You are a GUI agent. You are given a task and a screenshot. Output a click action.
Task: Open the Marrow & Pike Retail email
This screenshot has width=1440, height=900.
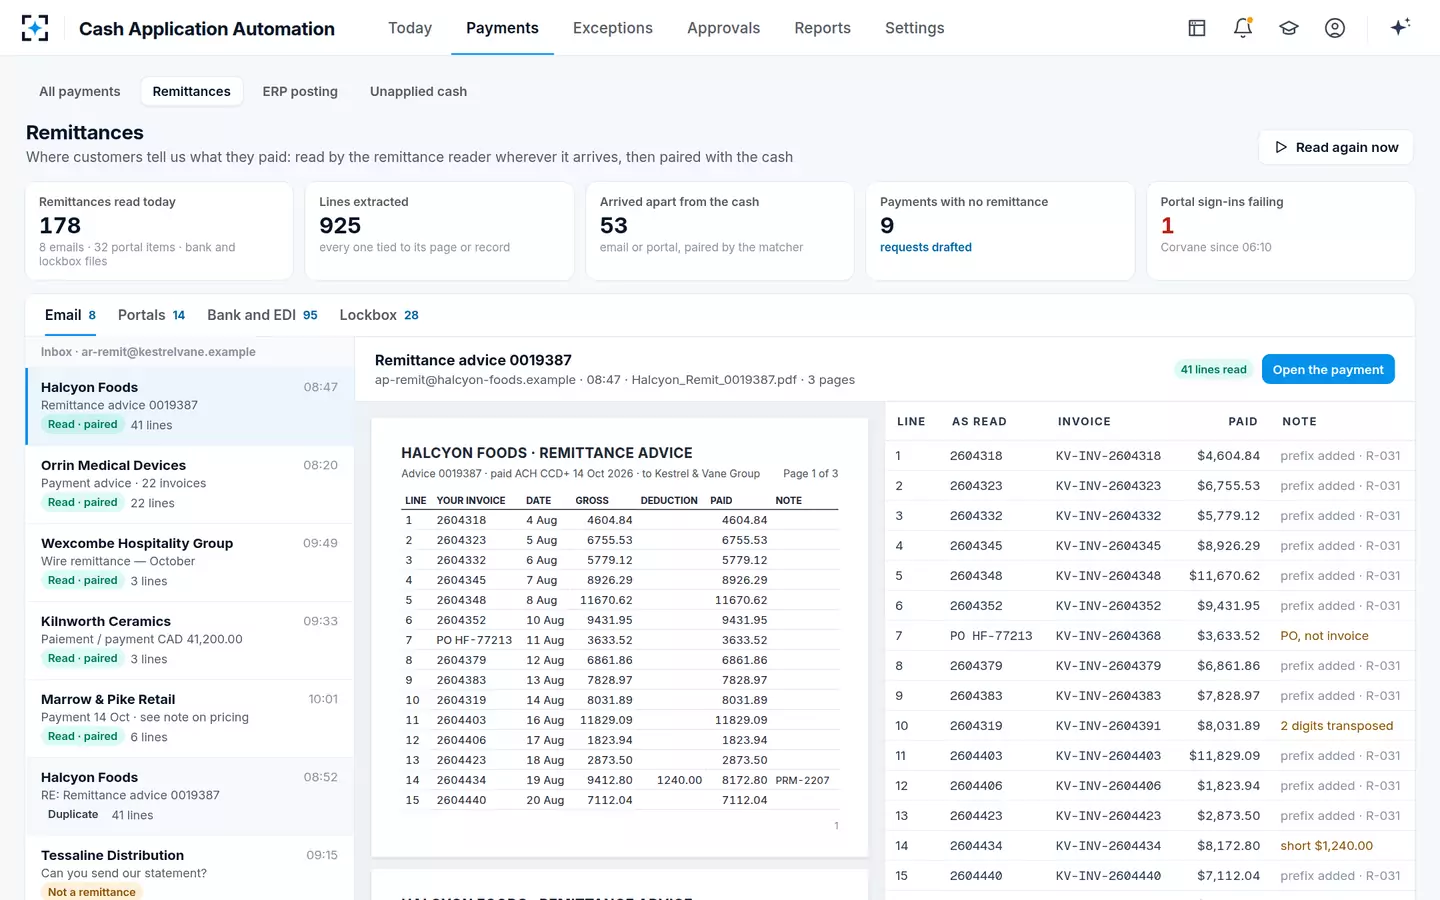190,718
